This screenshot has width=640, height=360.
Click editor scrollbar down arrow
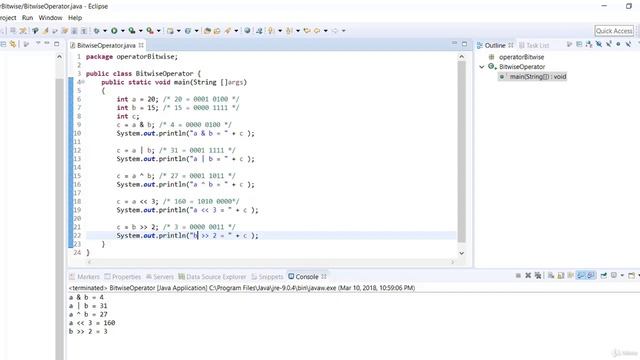pyautogui.click(x=462, y=253)
